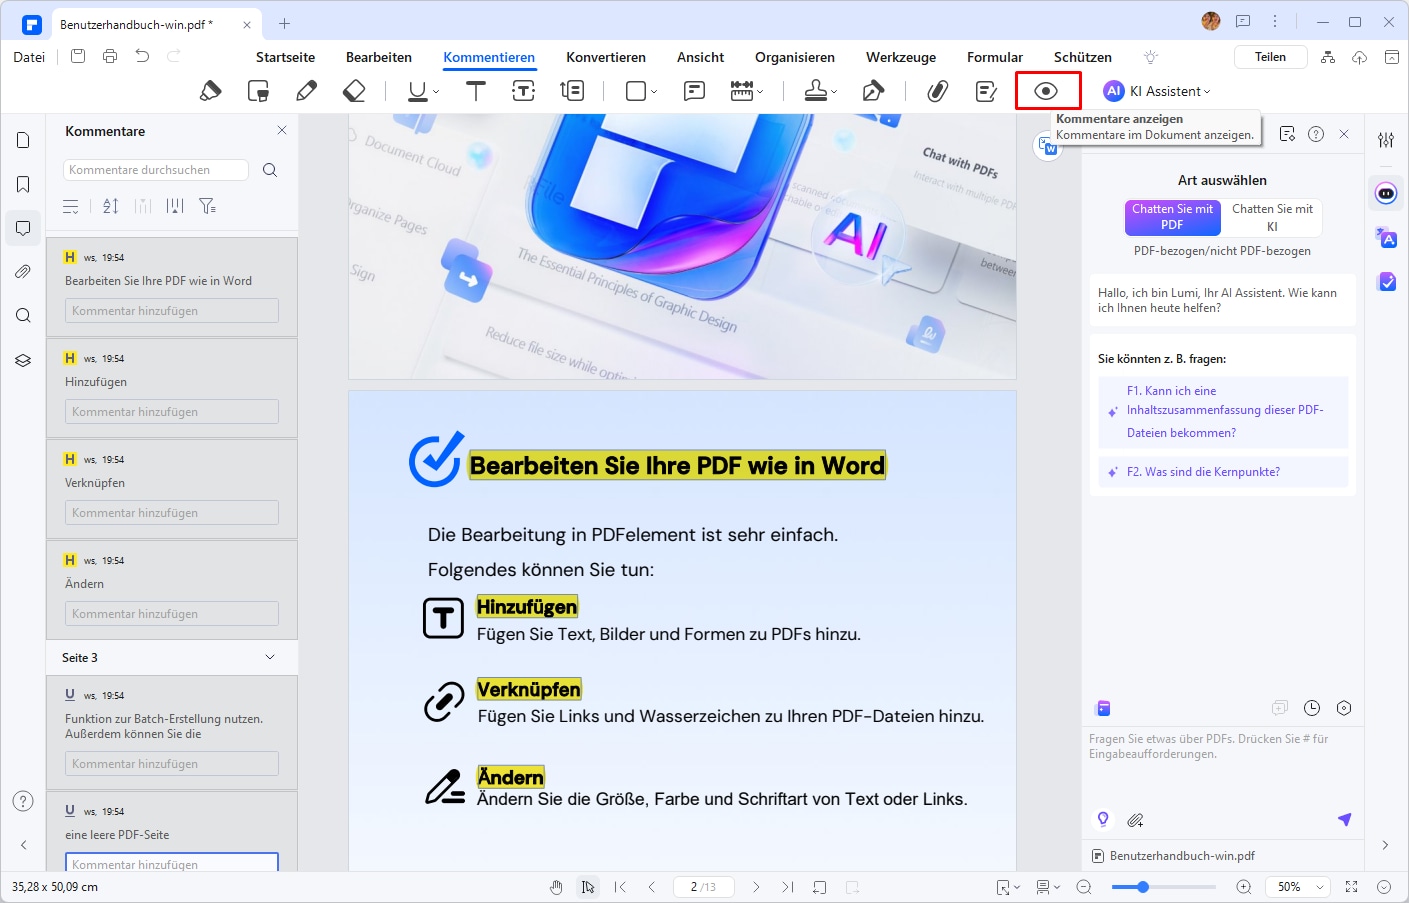Select the area highlight tool

[x=258, y=91]
